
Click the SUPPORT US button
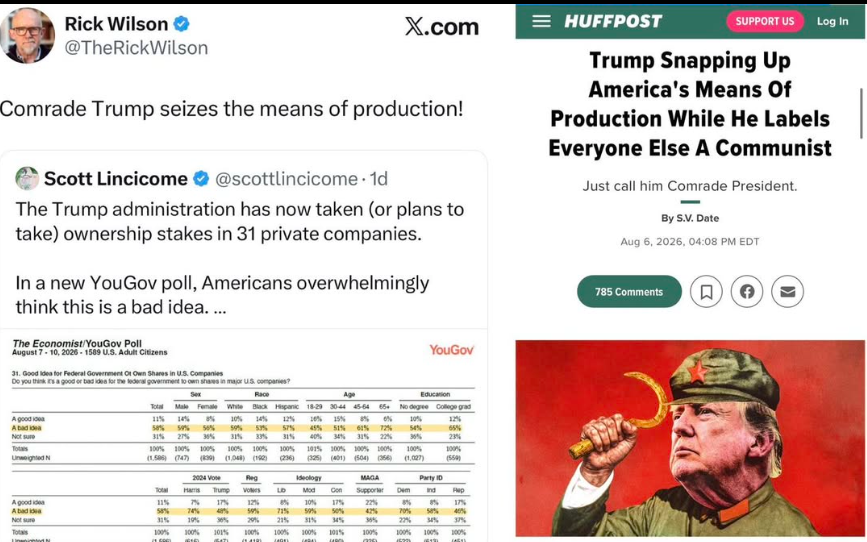coord(765,21)
